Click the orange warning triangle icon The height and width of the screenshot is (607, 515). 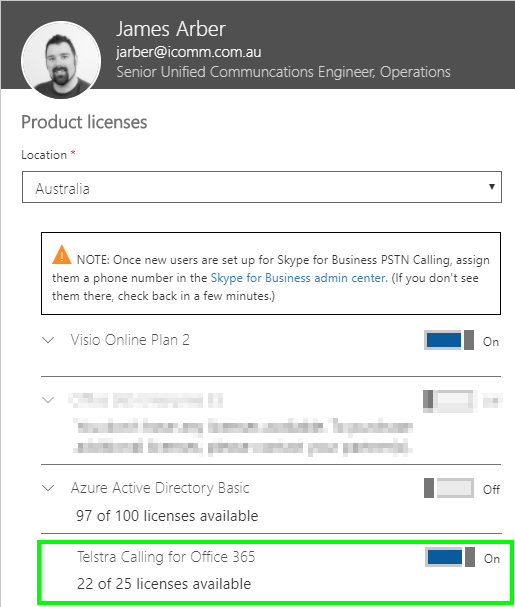click(62, 255)
